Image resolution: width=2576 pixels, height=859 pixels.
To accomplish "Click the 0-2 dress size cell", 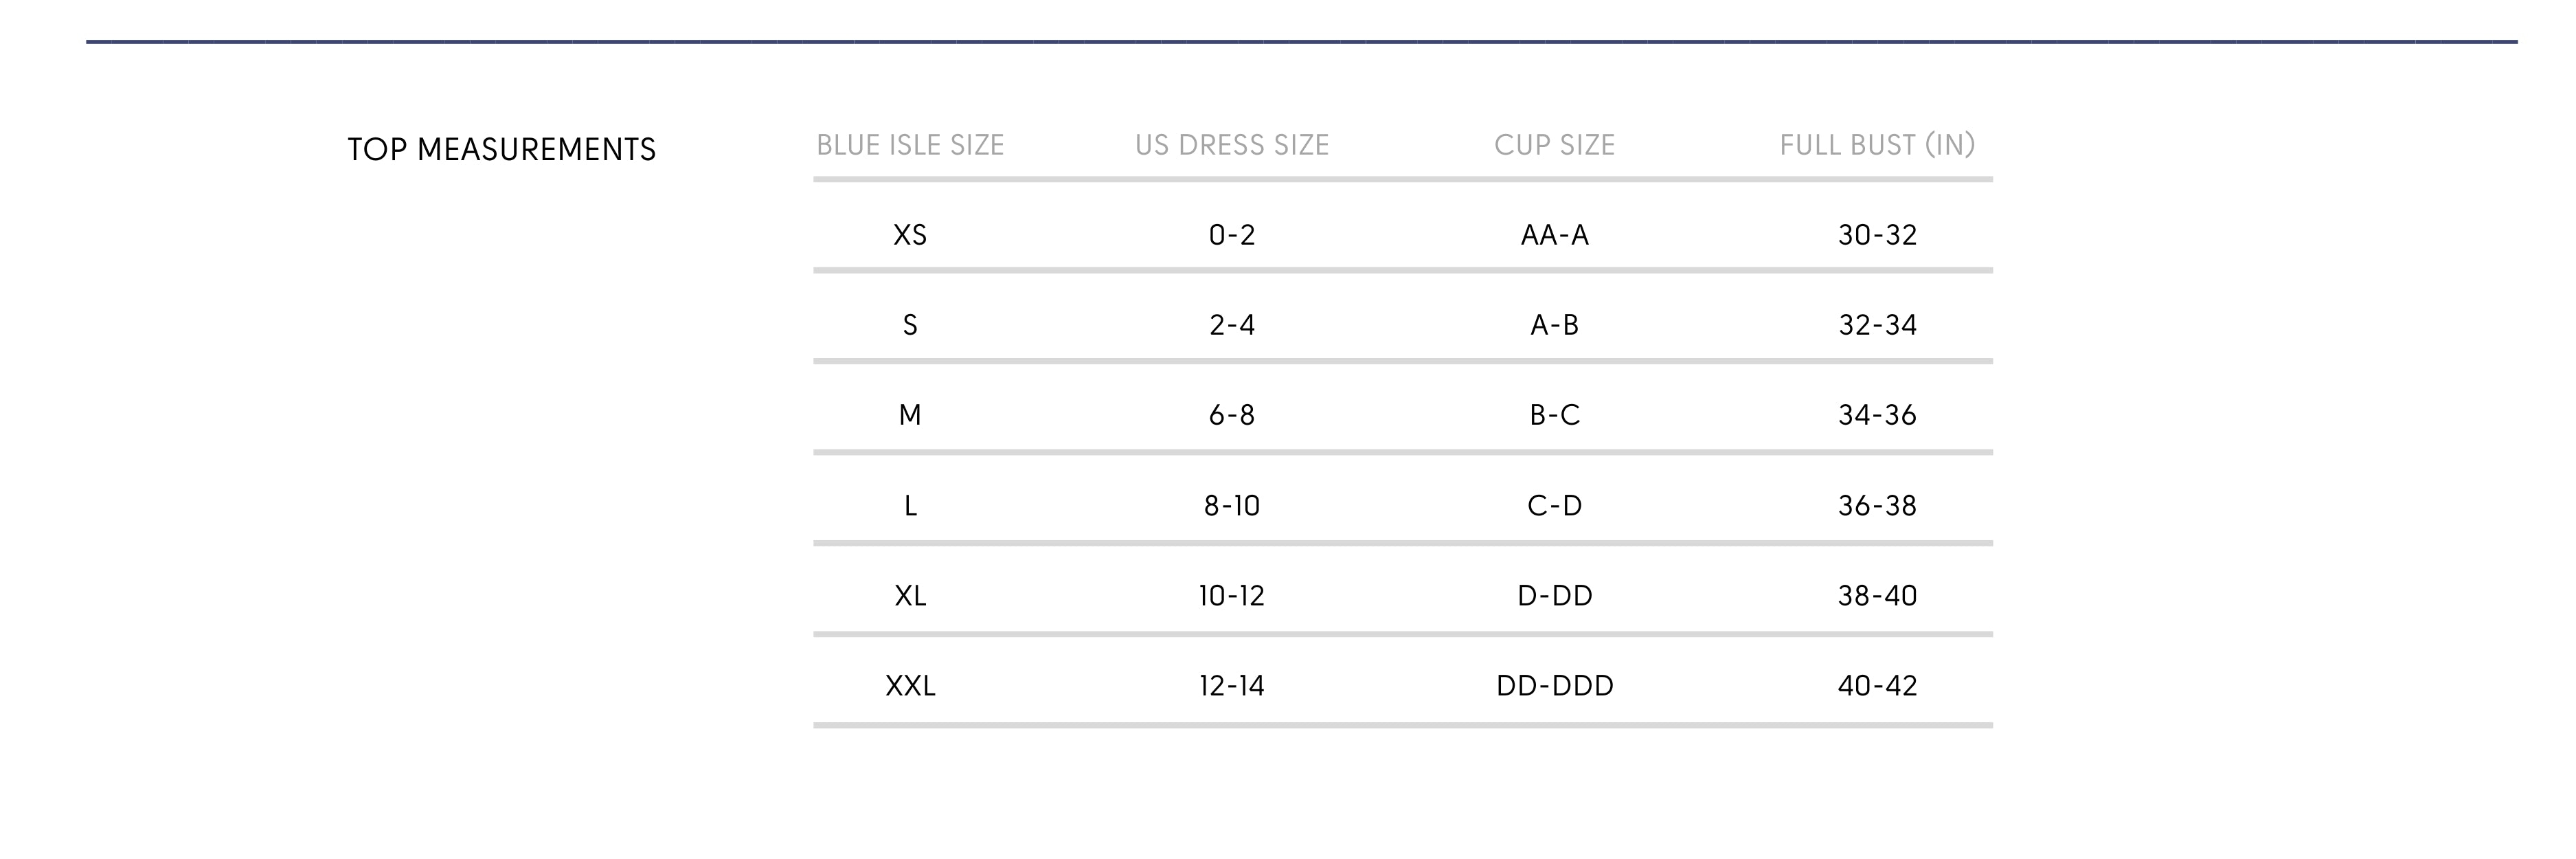I will click(x=1232, y=235).
